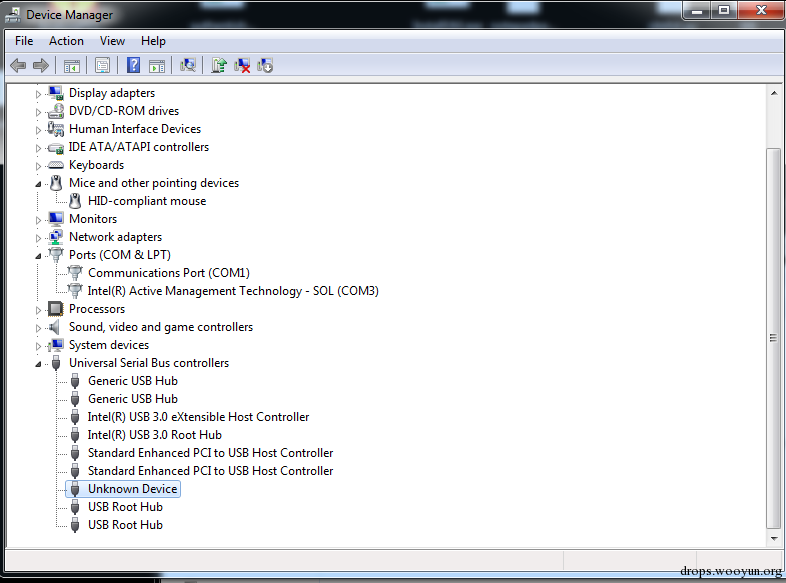Click the HID-compliant mouse device icon

[75, 201]
